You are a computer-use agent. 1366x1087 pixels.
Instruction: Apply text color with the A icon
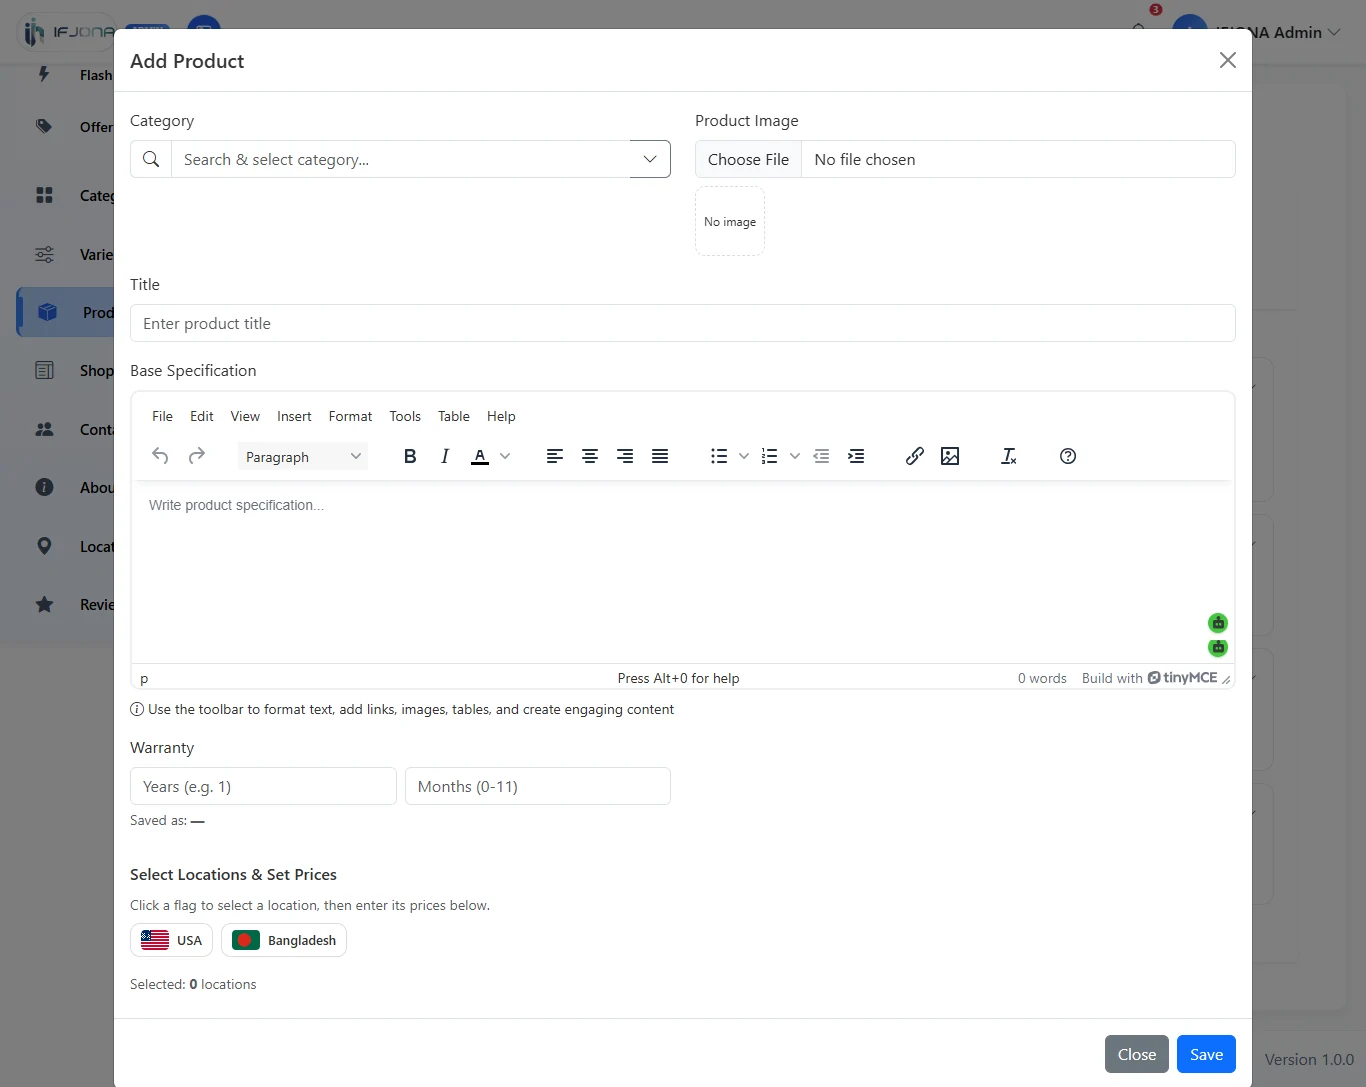[x=480, y=456]
